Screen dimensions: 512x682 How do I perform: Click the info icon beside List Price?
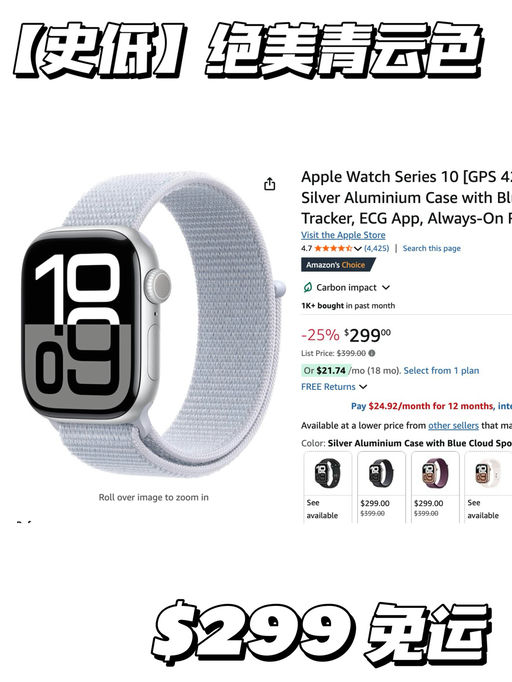(371, 353)
